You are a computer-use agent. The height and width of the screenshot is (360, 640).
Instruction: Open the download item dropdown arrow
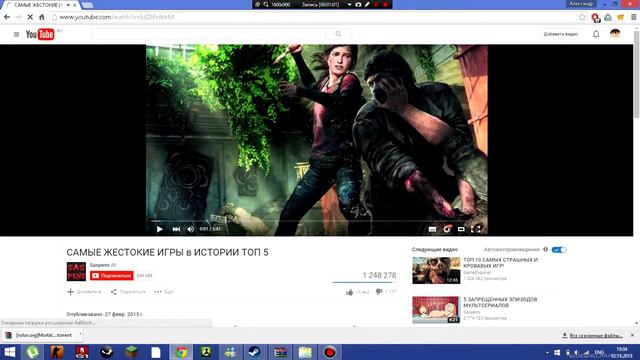tap(80, 335)
